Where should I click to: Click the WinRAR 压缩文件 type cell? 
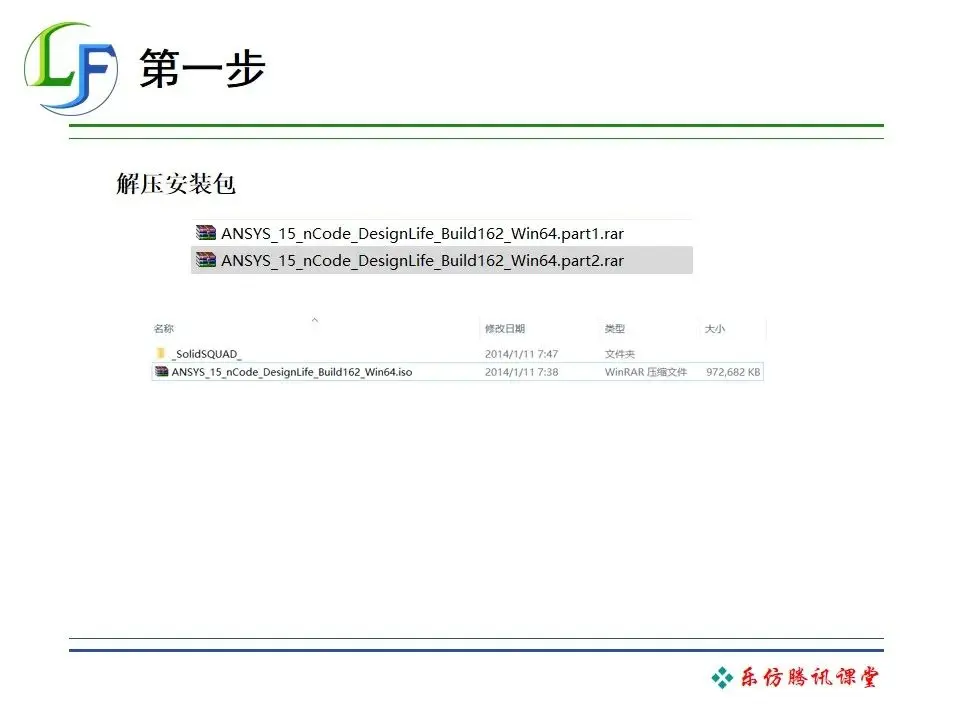click(x=646, y=372)
